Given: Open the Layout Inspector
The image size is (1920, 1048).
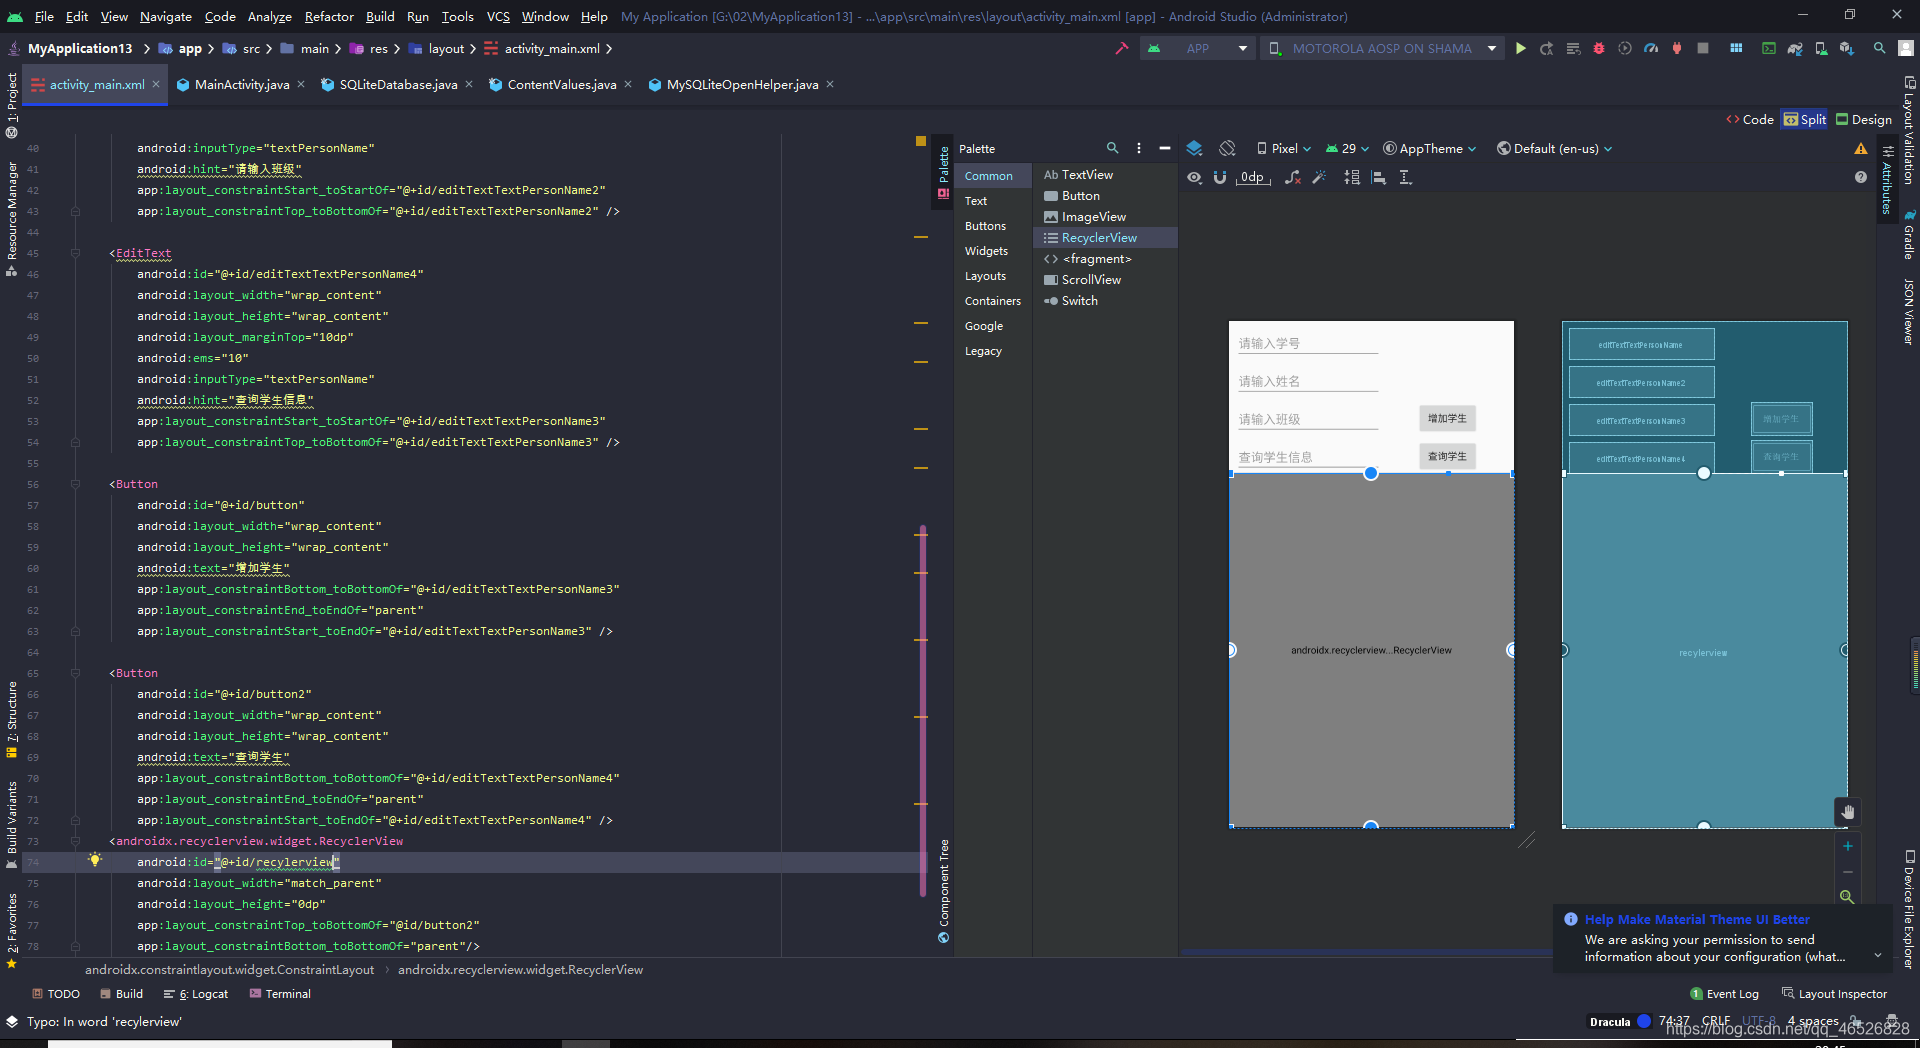Looking at the screenshot, I should coord(1834,994).
